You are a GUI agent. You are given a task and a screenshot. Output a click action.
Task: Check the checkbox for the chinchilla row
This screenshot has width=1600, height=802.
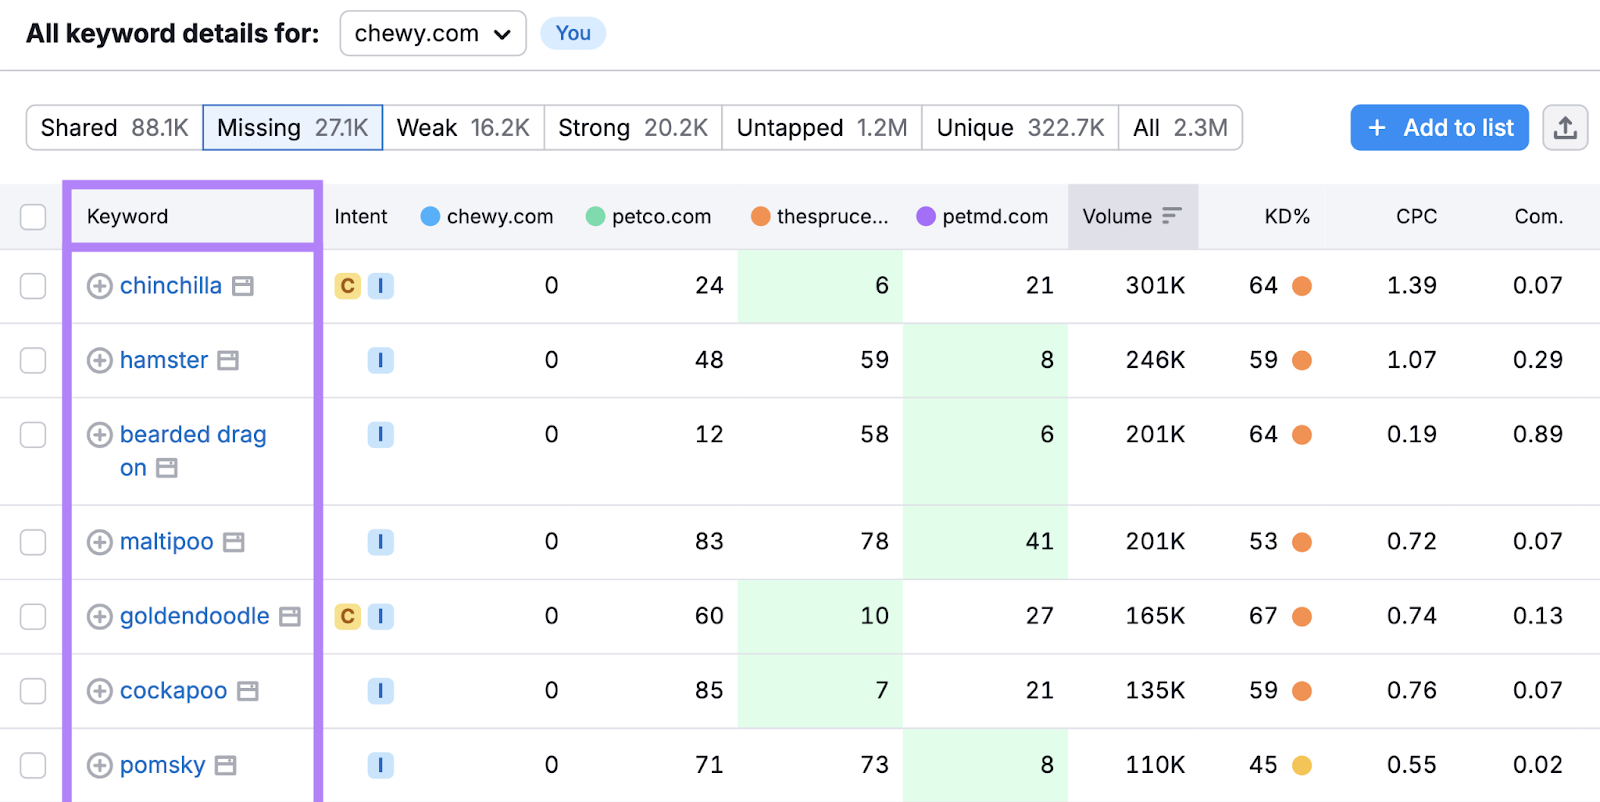pos(33,286)
